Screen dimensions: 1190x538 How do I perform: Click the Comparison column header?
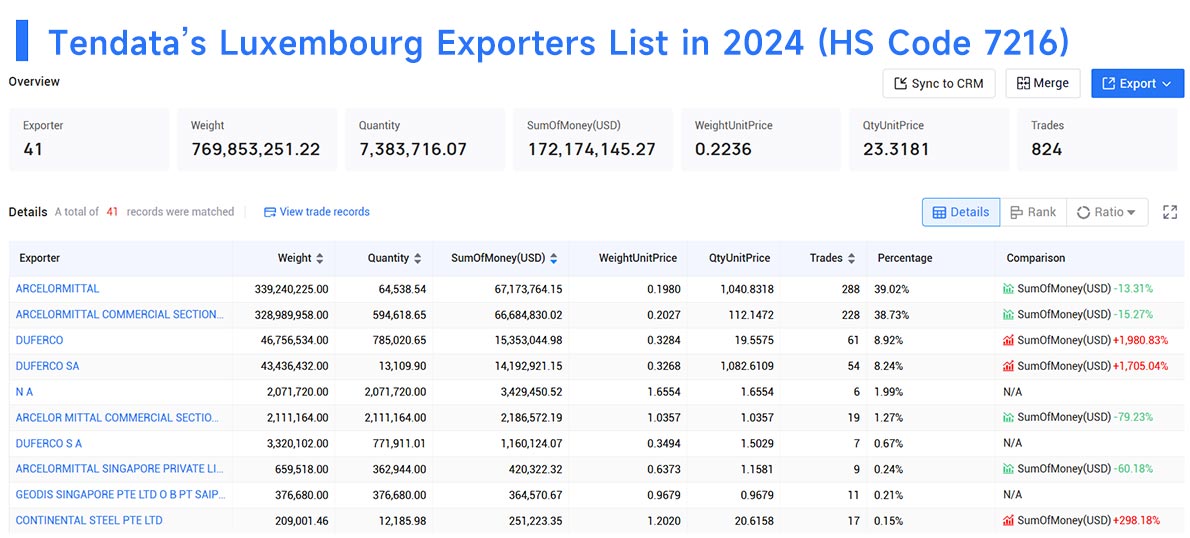tap(1035, 258)
